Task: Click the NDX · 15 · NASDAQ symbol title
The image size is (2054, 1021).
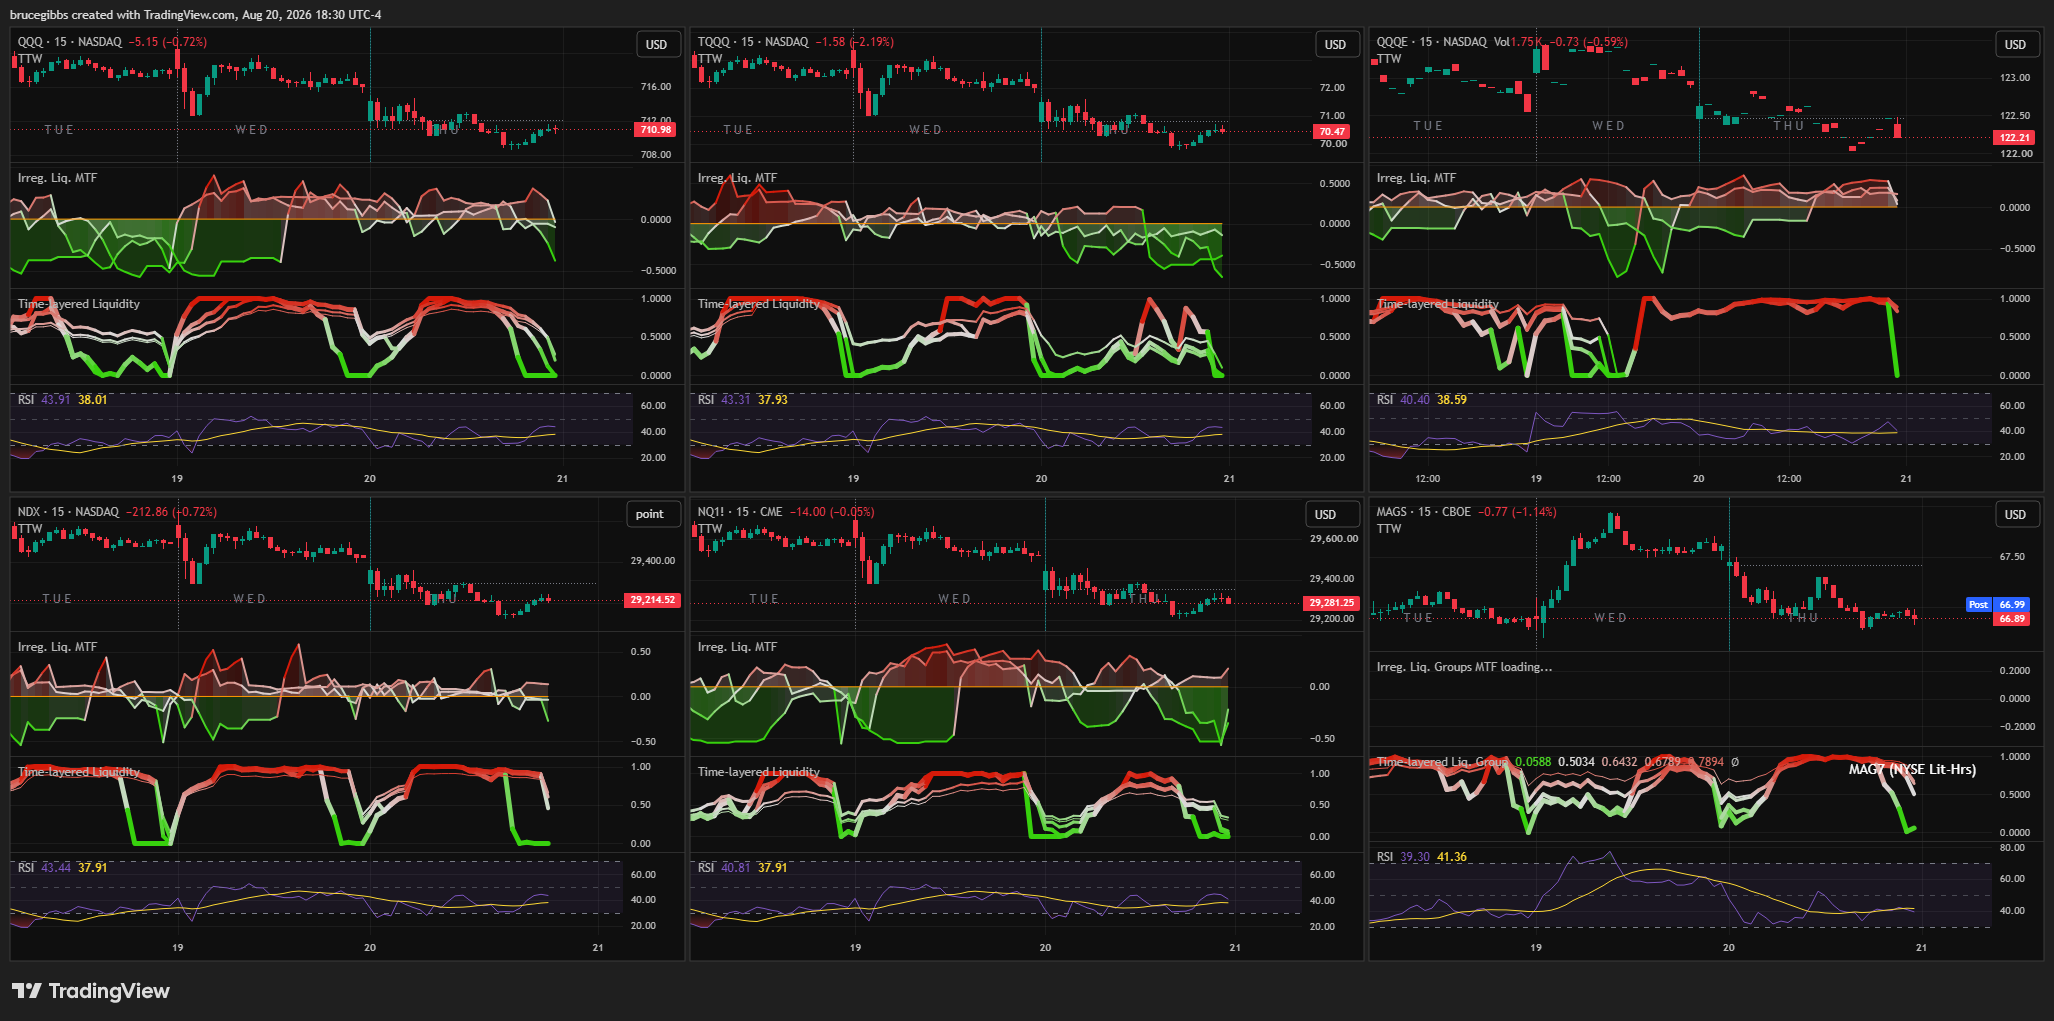Action: click(x=68, y=512)
